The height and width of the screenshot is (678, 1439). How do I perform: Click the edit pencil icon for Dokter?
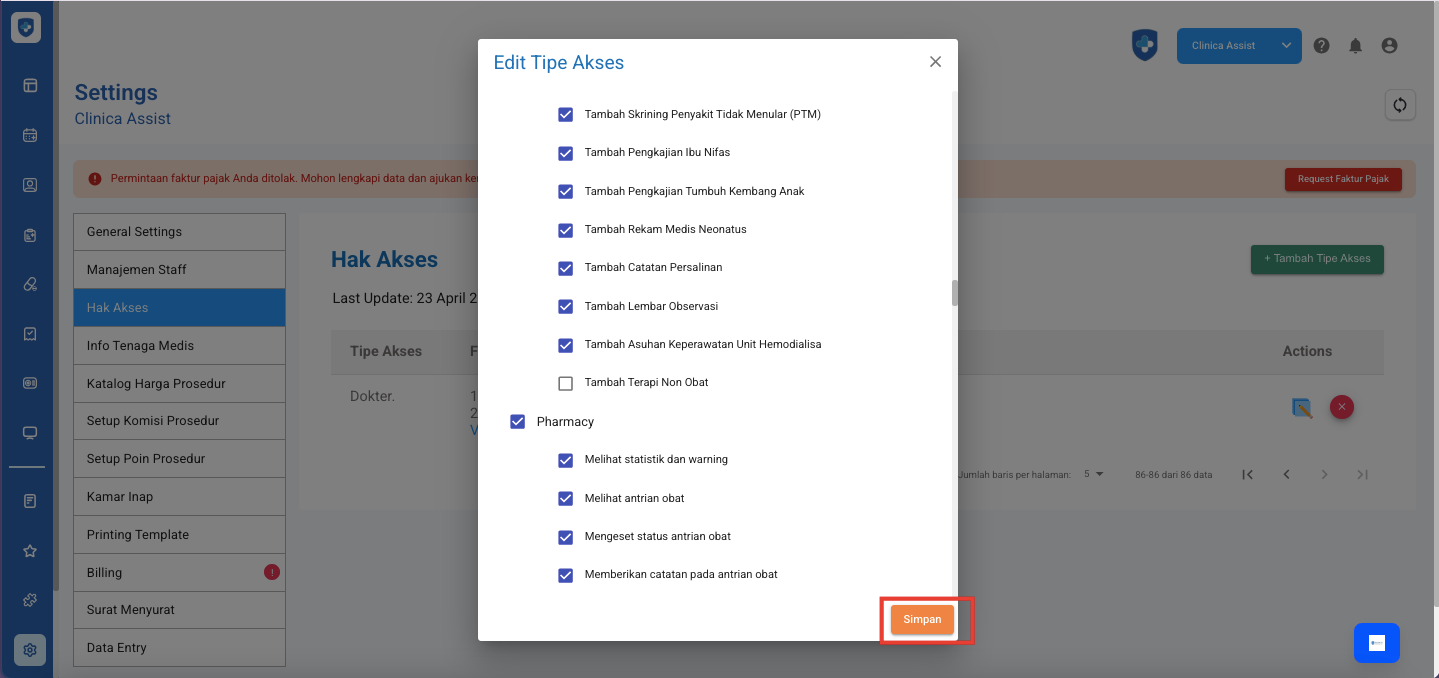click(1301, 407)
